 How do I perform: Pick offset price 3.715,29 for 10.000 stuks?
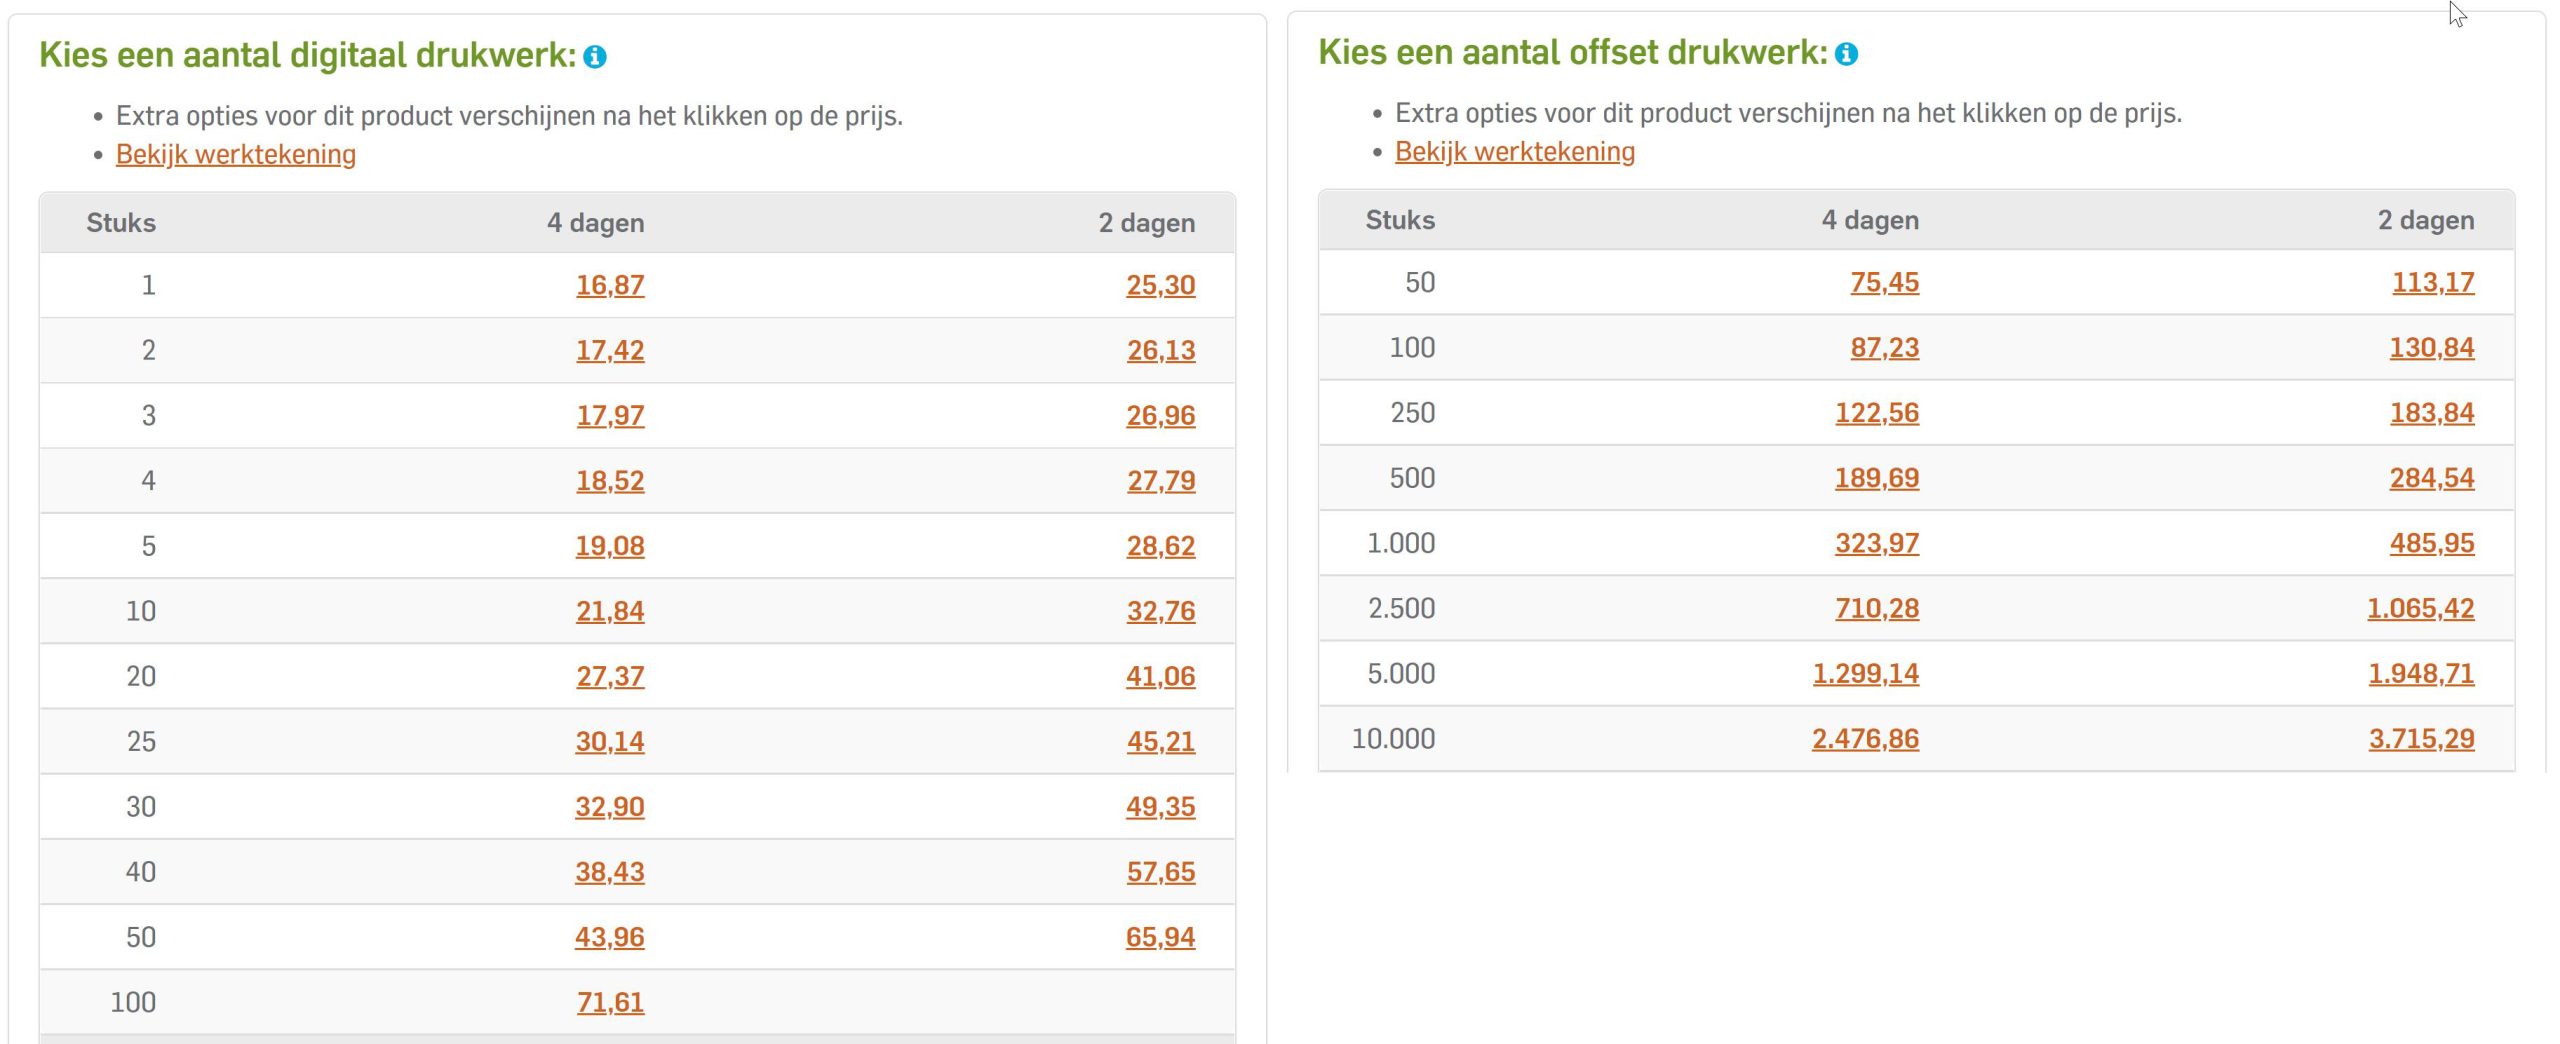[x=2421, y=739]
